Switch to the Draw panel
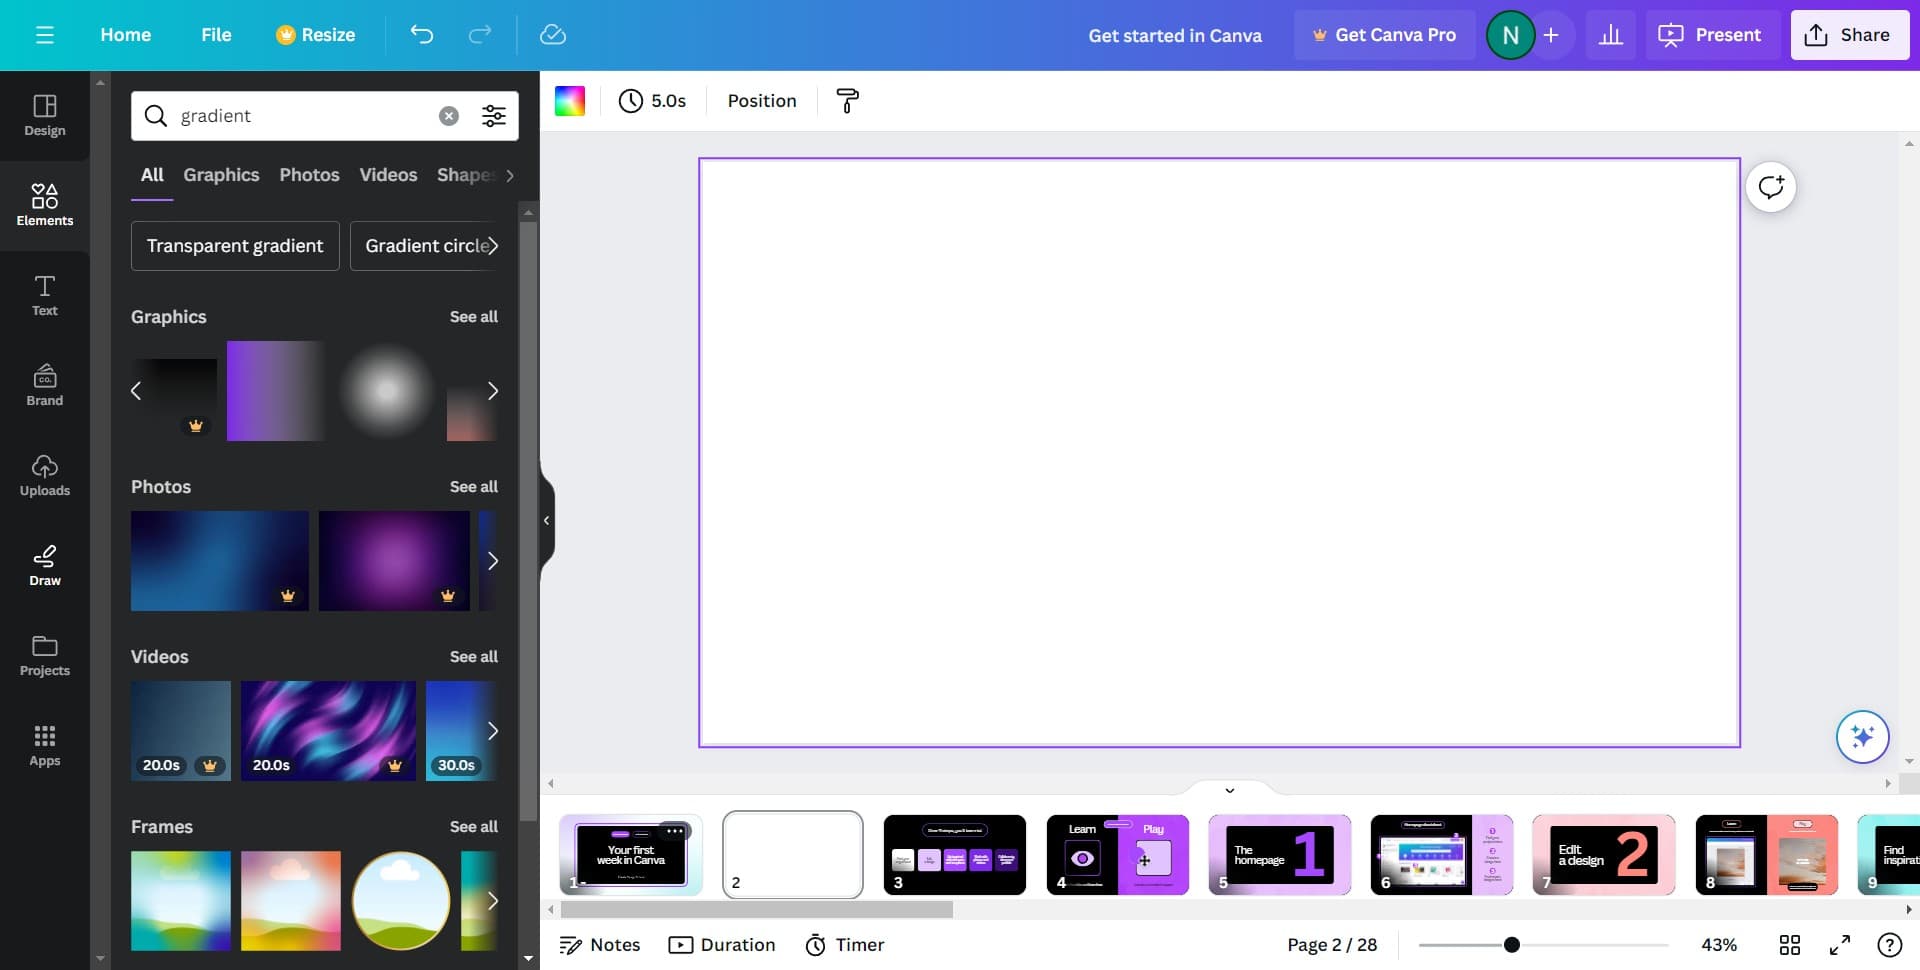 click(x=44, y=565)
